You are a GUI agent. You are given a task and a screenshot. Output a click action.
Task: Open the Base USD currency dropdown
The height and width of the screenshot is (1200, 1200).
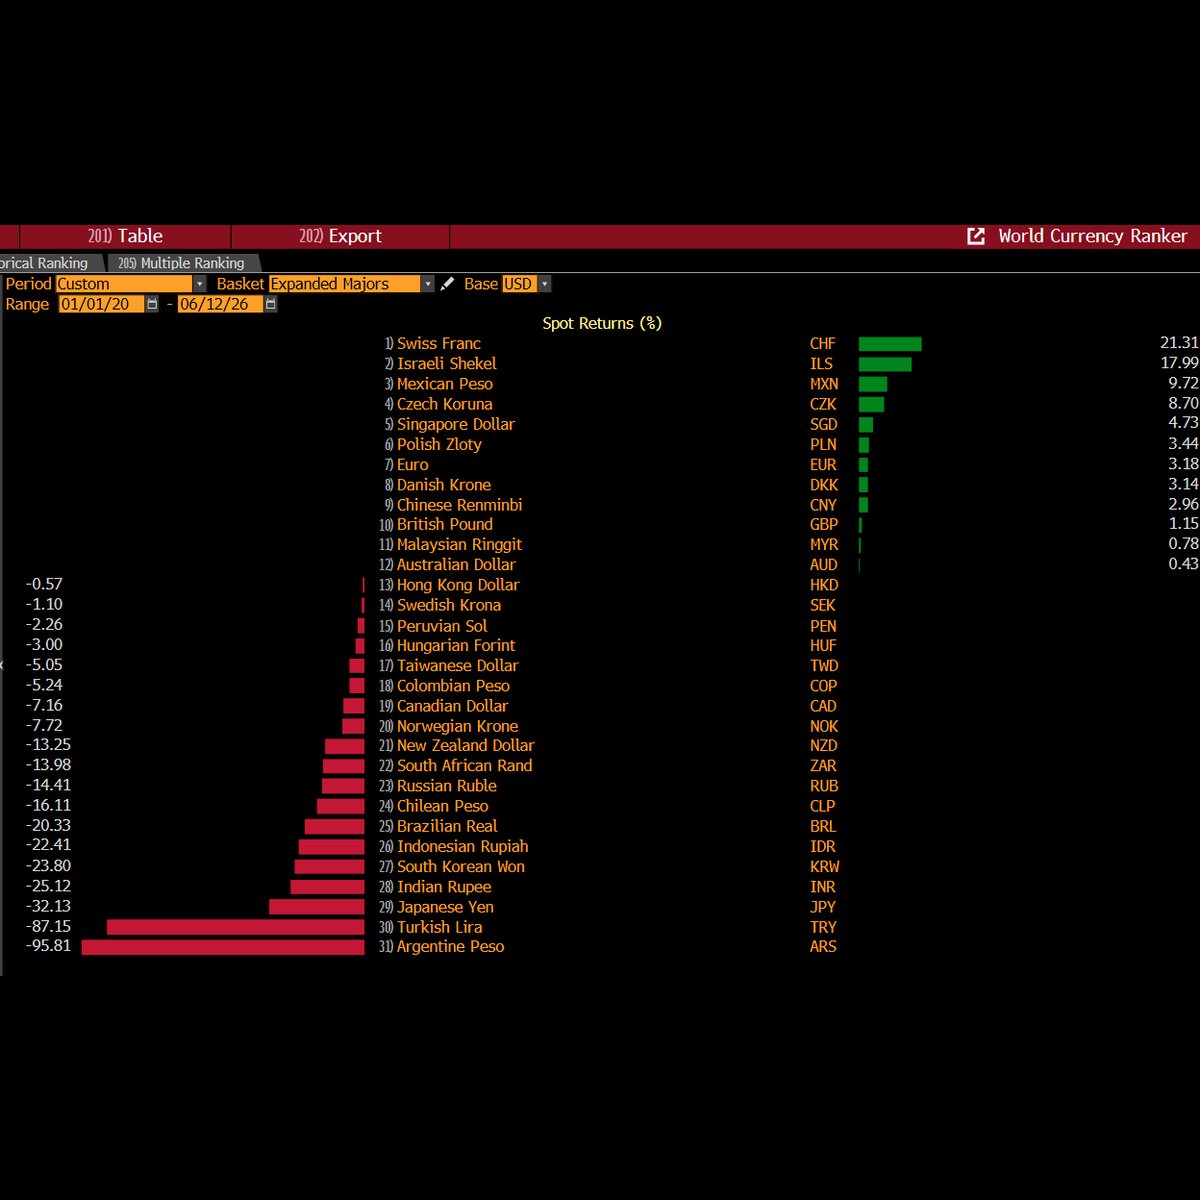tap(545, 284)
